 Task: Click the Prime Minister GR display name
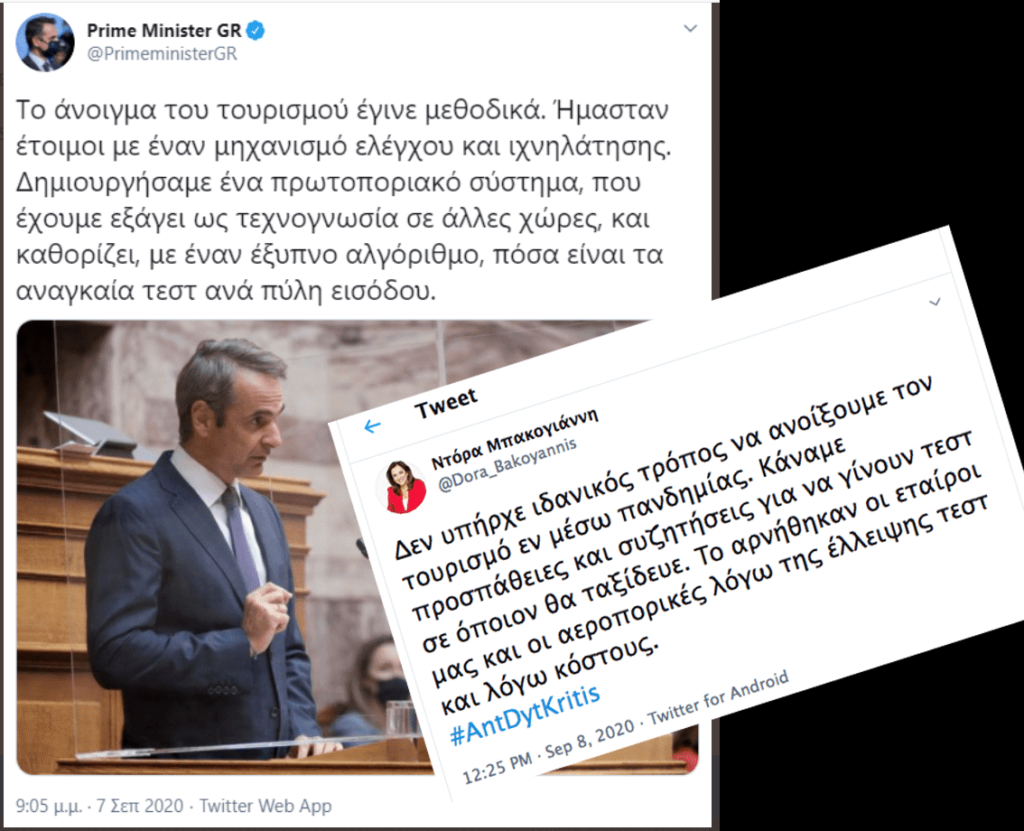pyautogui.click(x=164, y=31)
